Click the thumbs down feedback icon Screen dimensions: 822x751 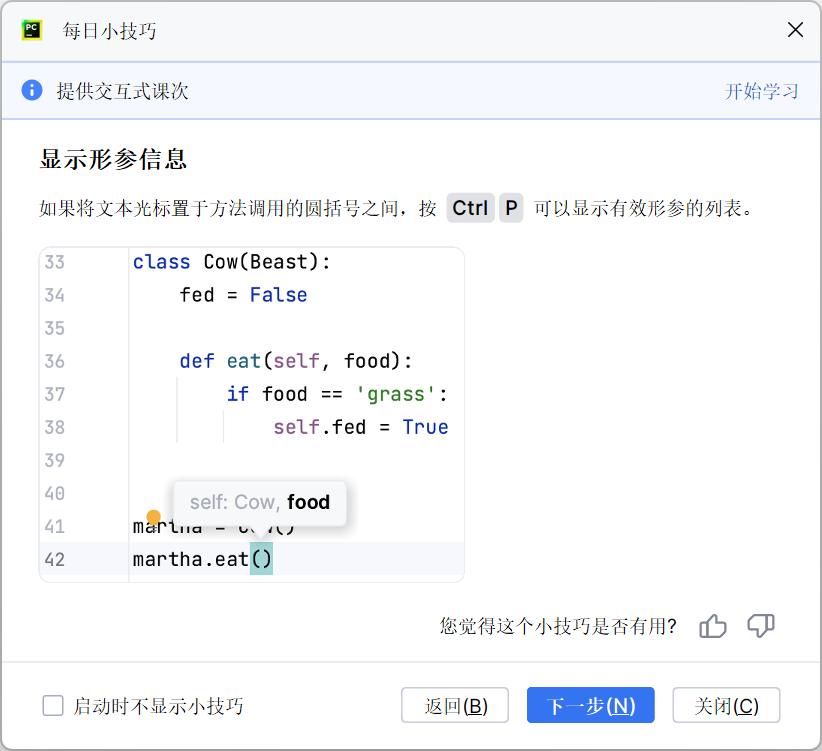761,627
